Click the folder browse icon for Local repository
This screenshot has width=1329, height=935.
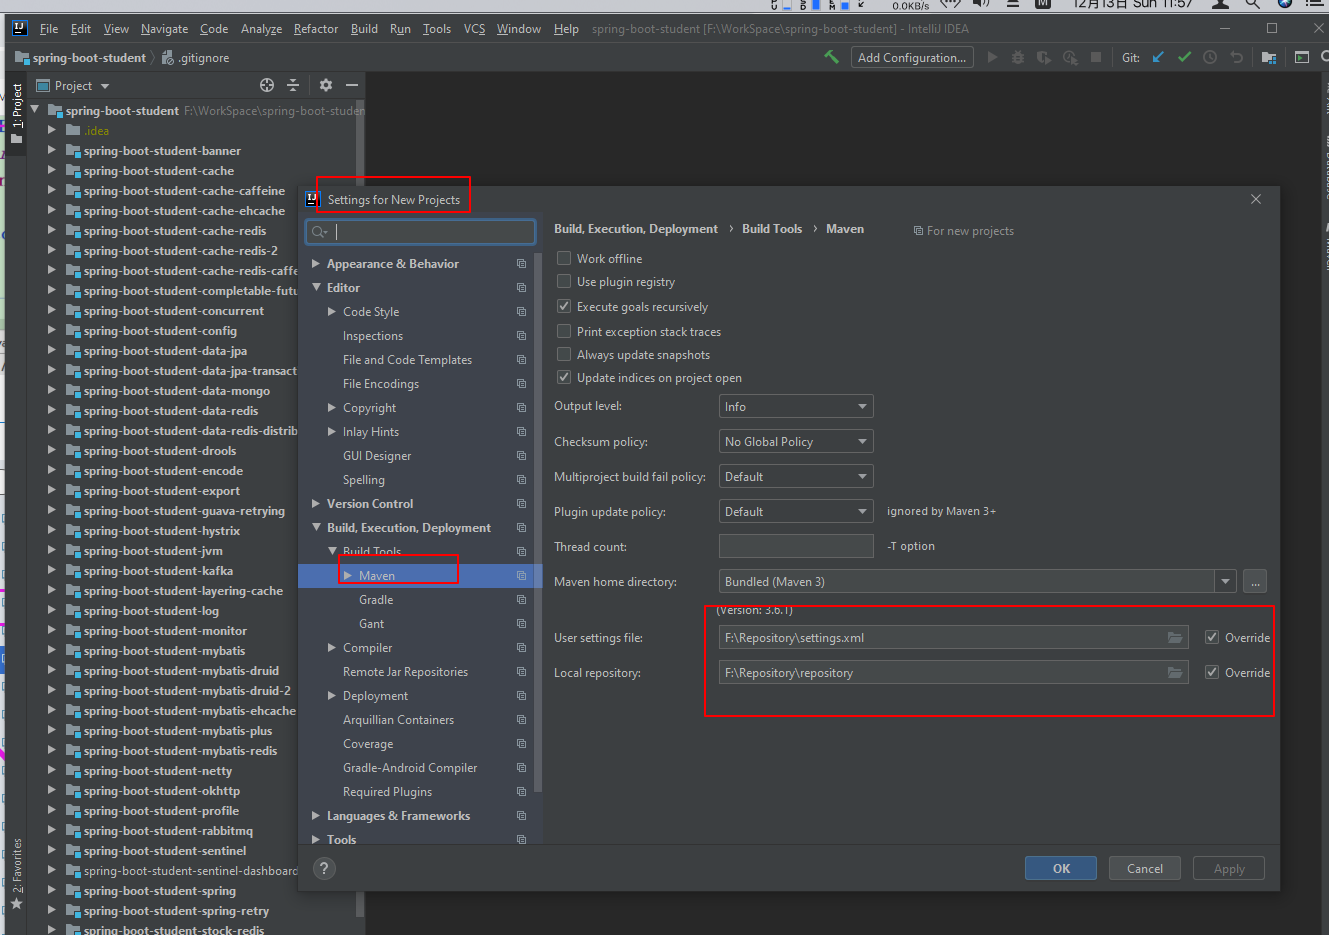[1175, 672]
